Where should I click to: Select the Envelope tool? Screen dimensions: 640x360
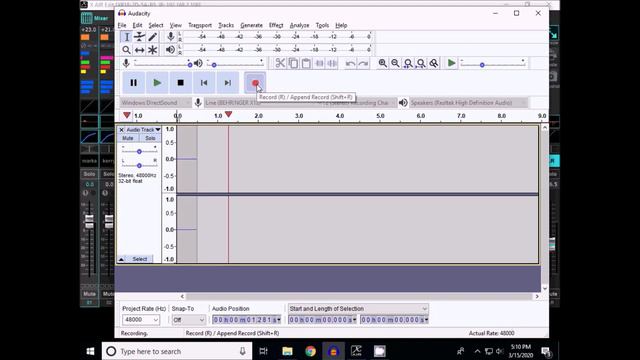(139, 37)
